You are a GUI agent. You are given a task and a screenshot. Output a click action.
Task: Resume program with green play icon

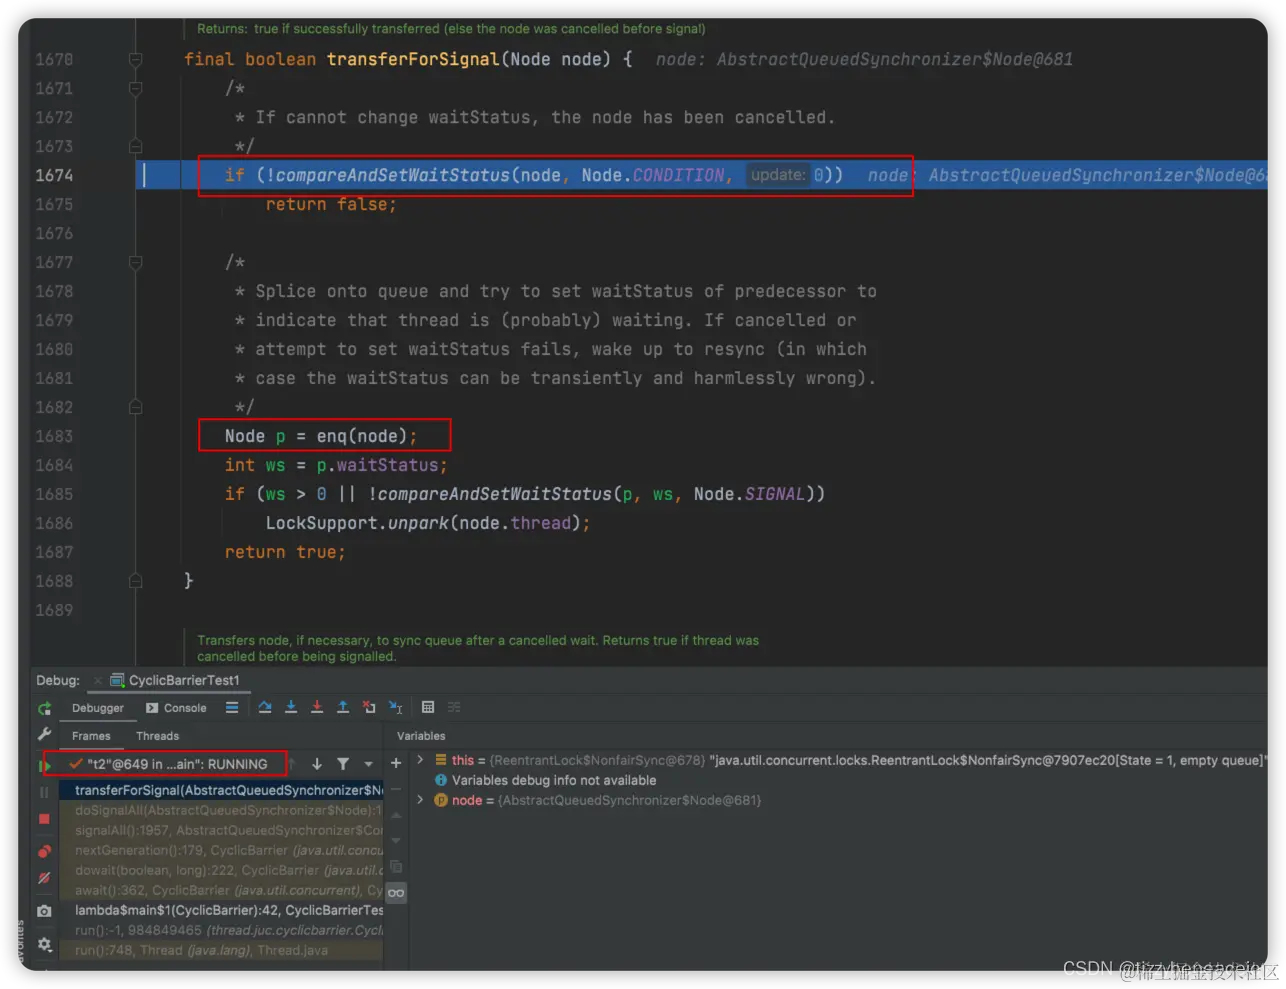point(44,766)
